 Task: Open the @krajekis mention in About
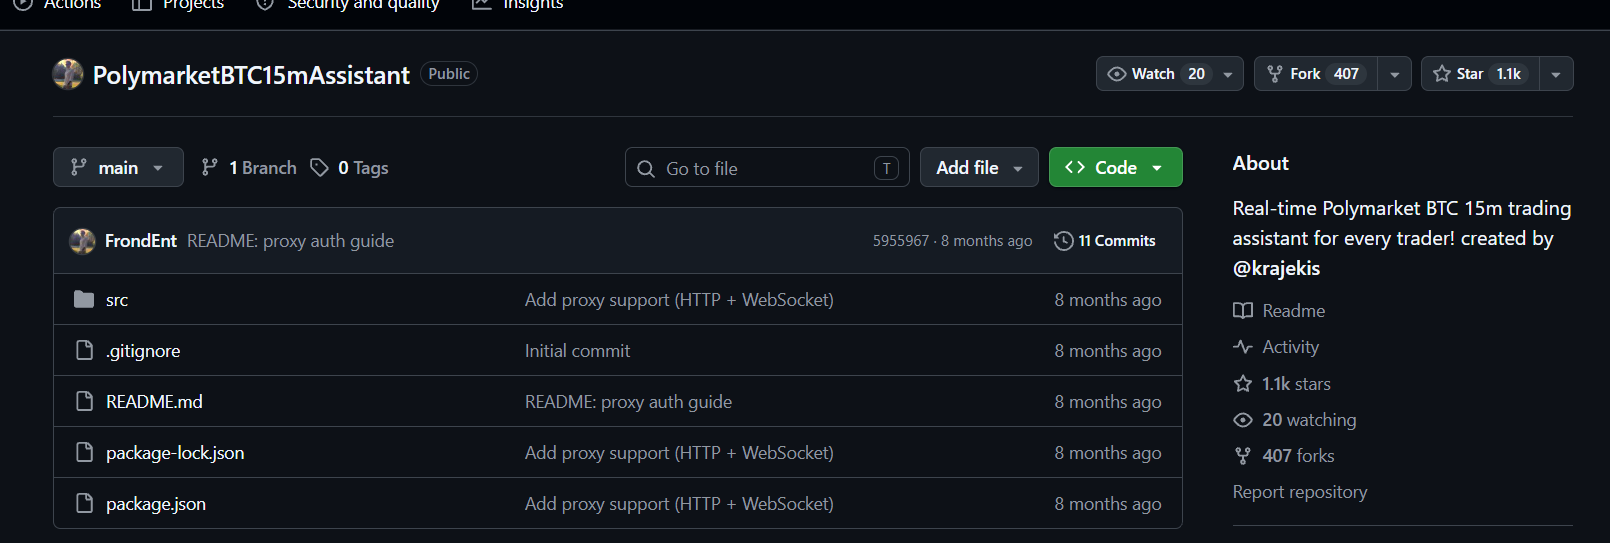click(x=1276, y=268)
